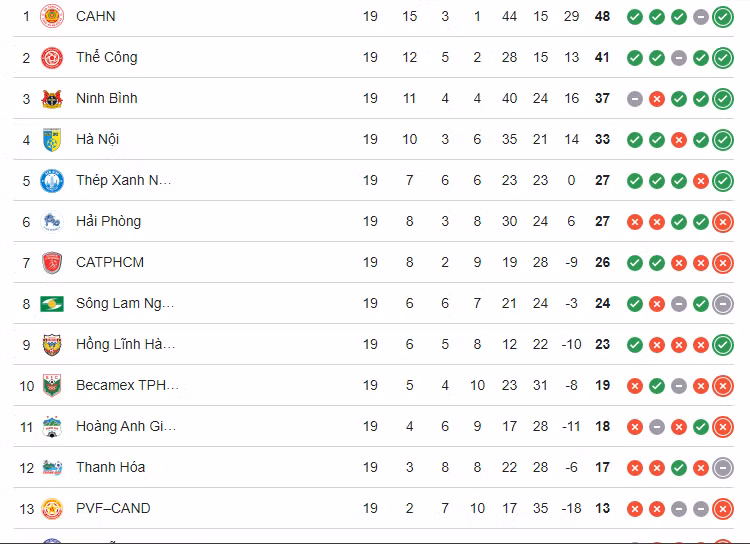
Task: Click CAHN's 48 points value
Action: click(602, 16)
